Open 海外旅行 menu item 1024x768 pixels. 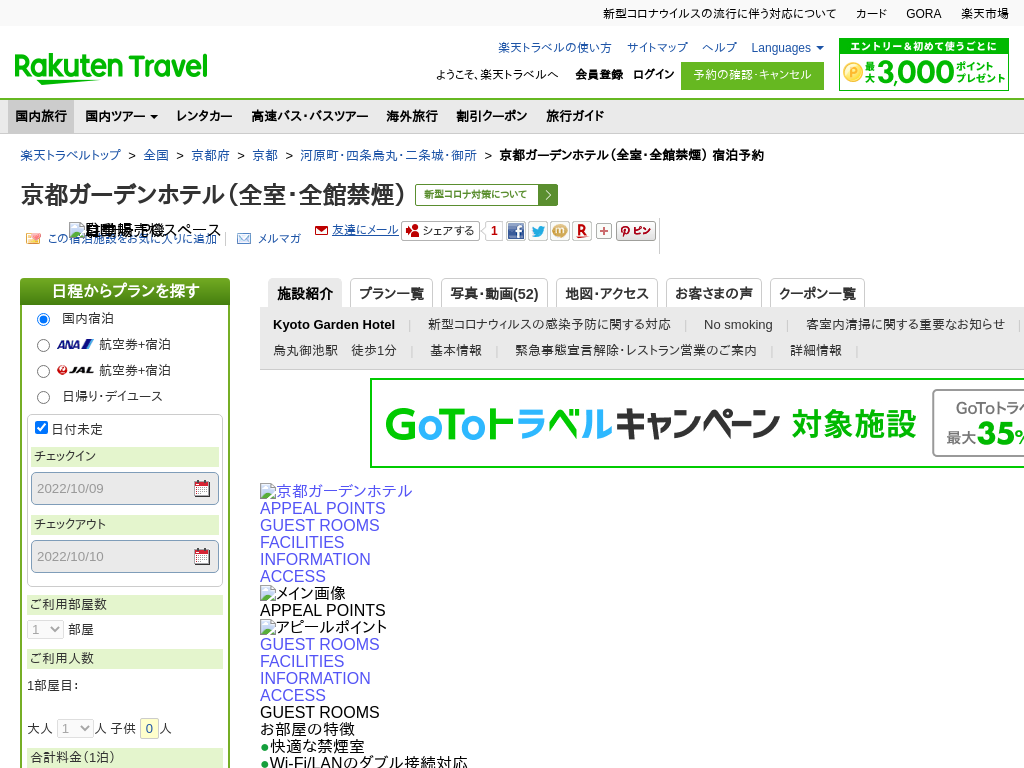[x=412, y=116]
